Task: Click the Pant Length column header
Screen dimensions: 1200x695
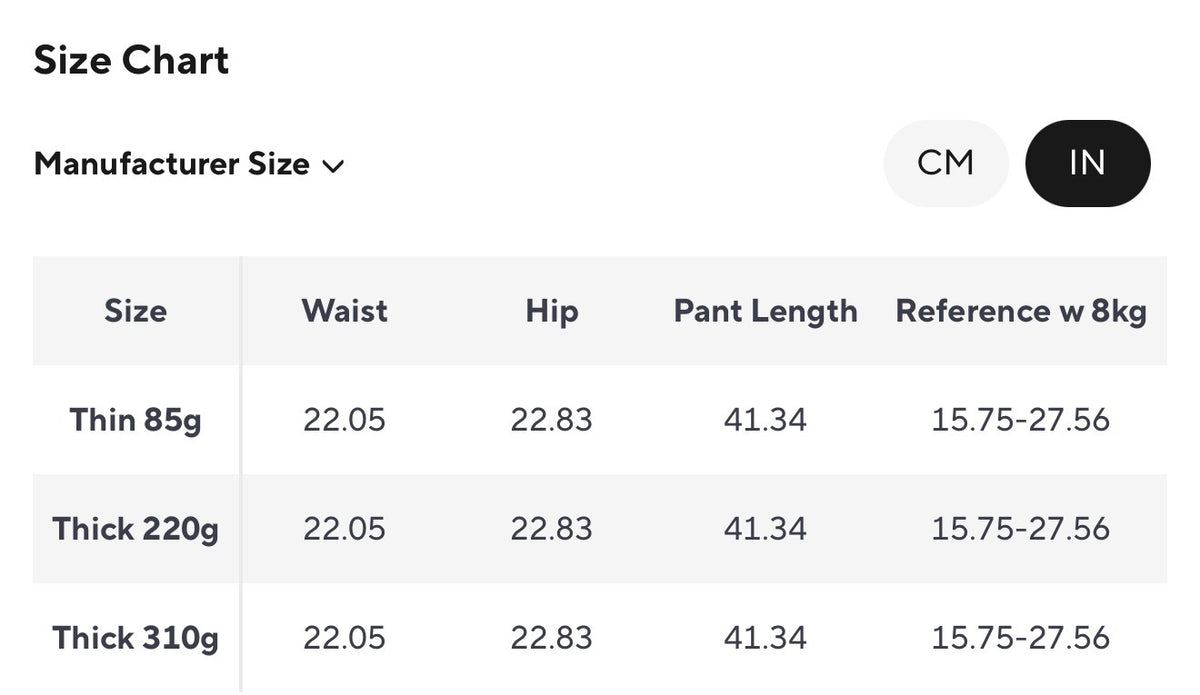Action: pyautogui.click(x=765, y=311)
